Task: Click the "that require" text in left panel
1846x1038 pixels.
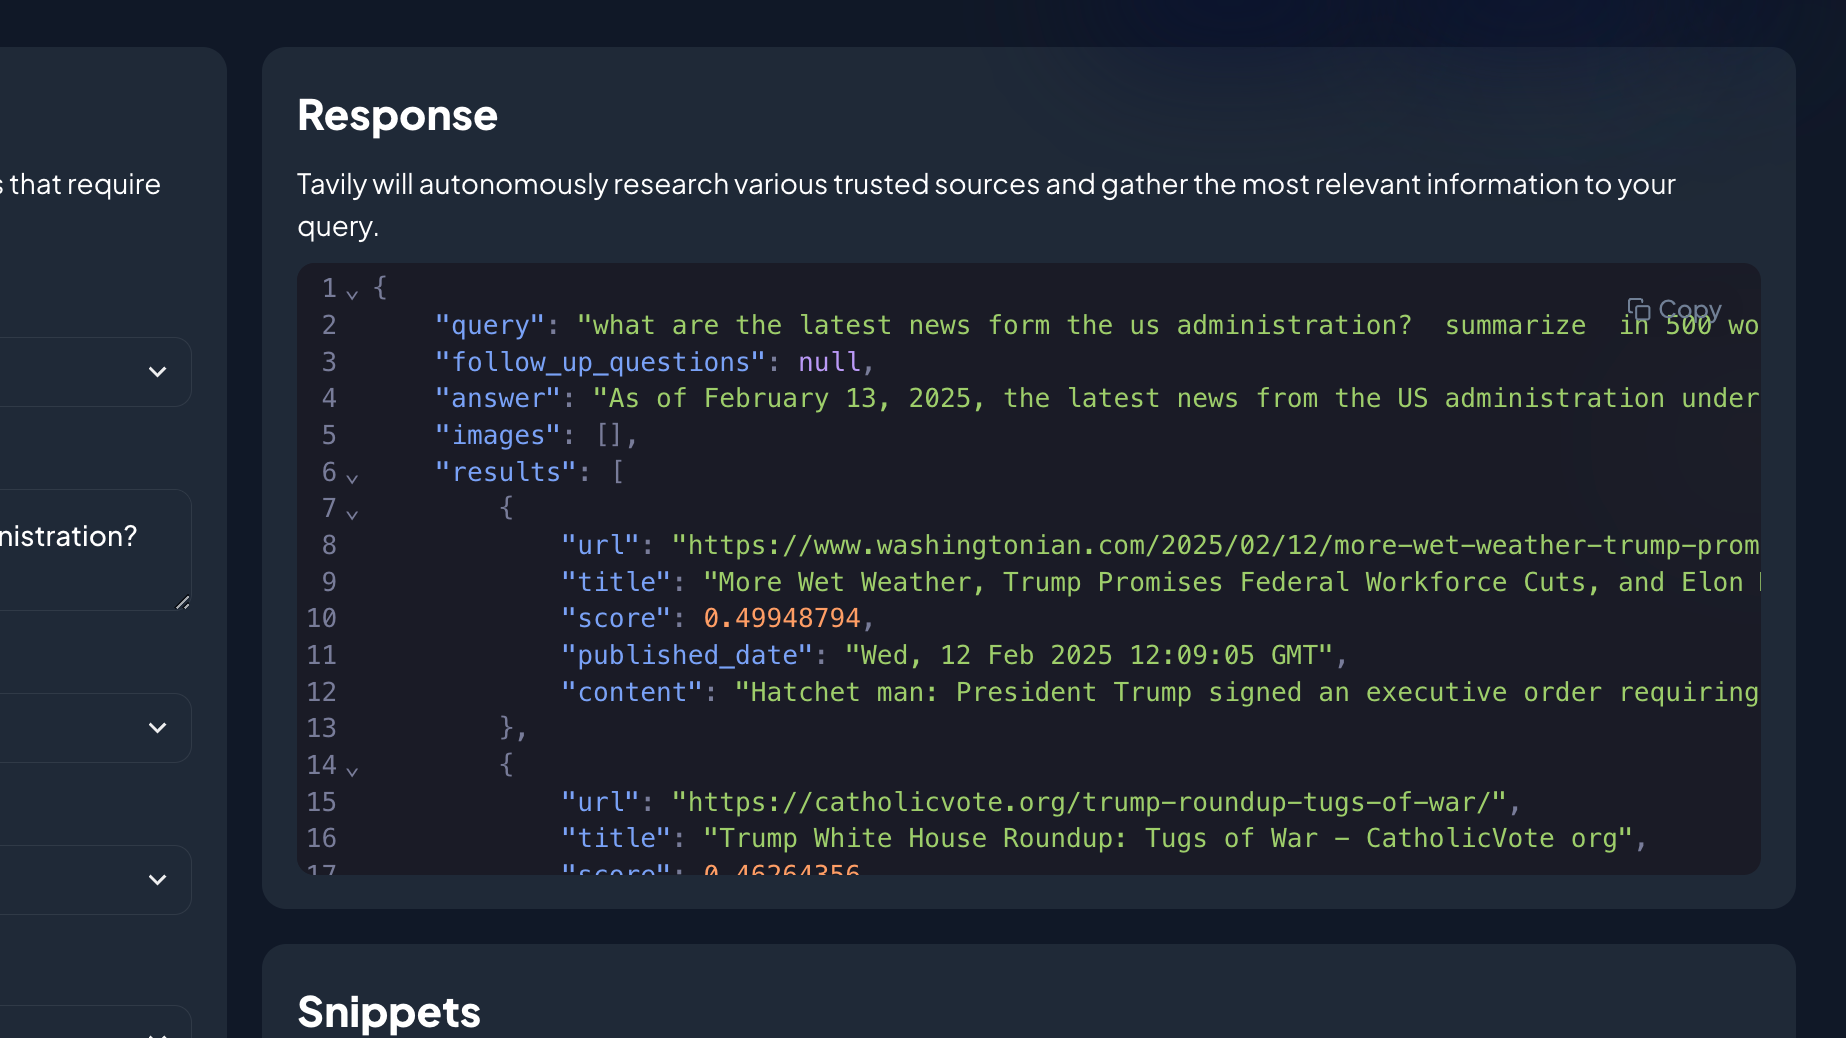Action: point(84,184)
